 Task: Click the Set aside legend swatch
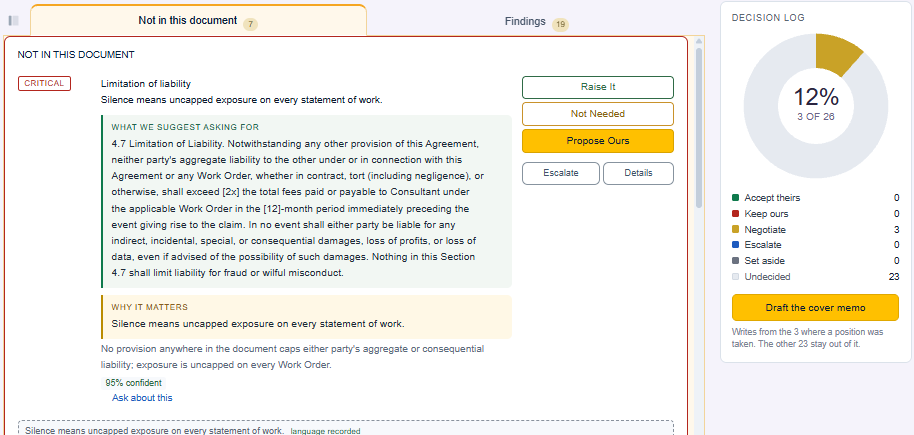click(736, 261)
